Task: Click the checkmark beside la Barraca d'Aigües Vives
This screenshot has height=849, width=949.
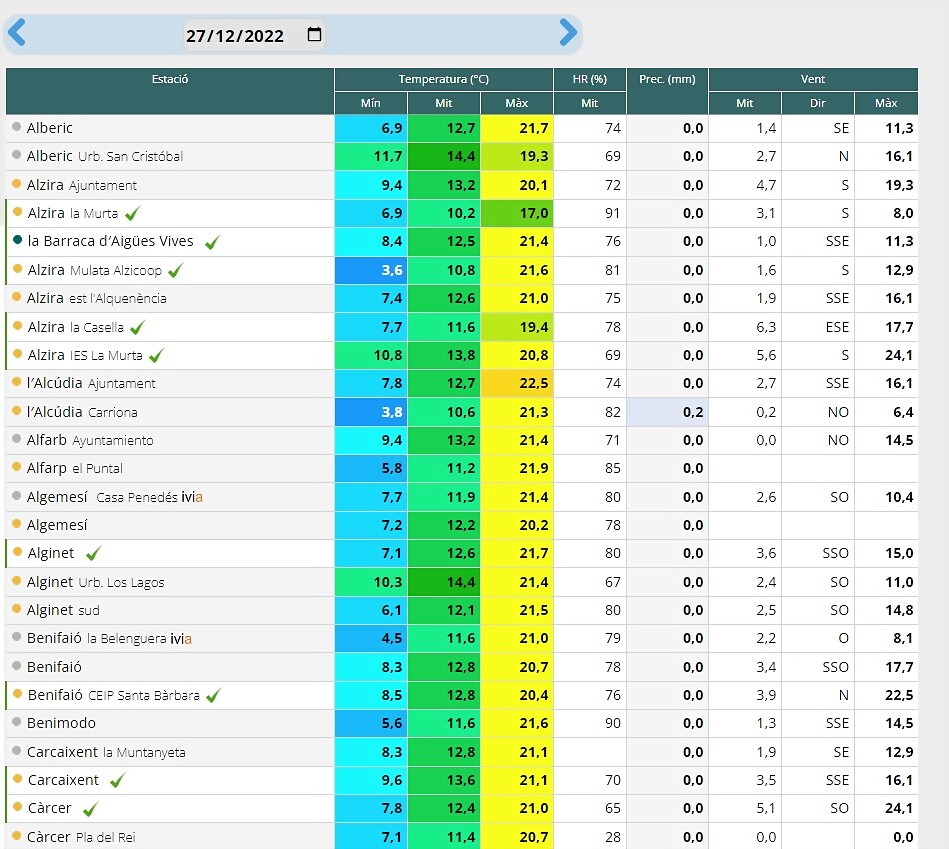Action: tap(212, 242)
